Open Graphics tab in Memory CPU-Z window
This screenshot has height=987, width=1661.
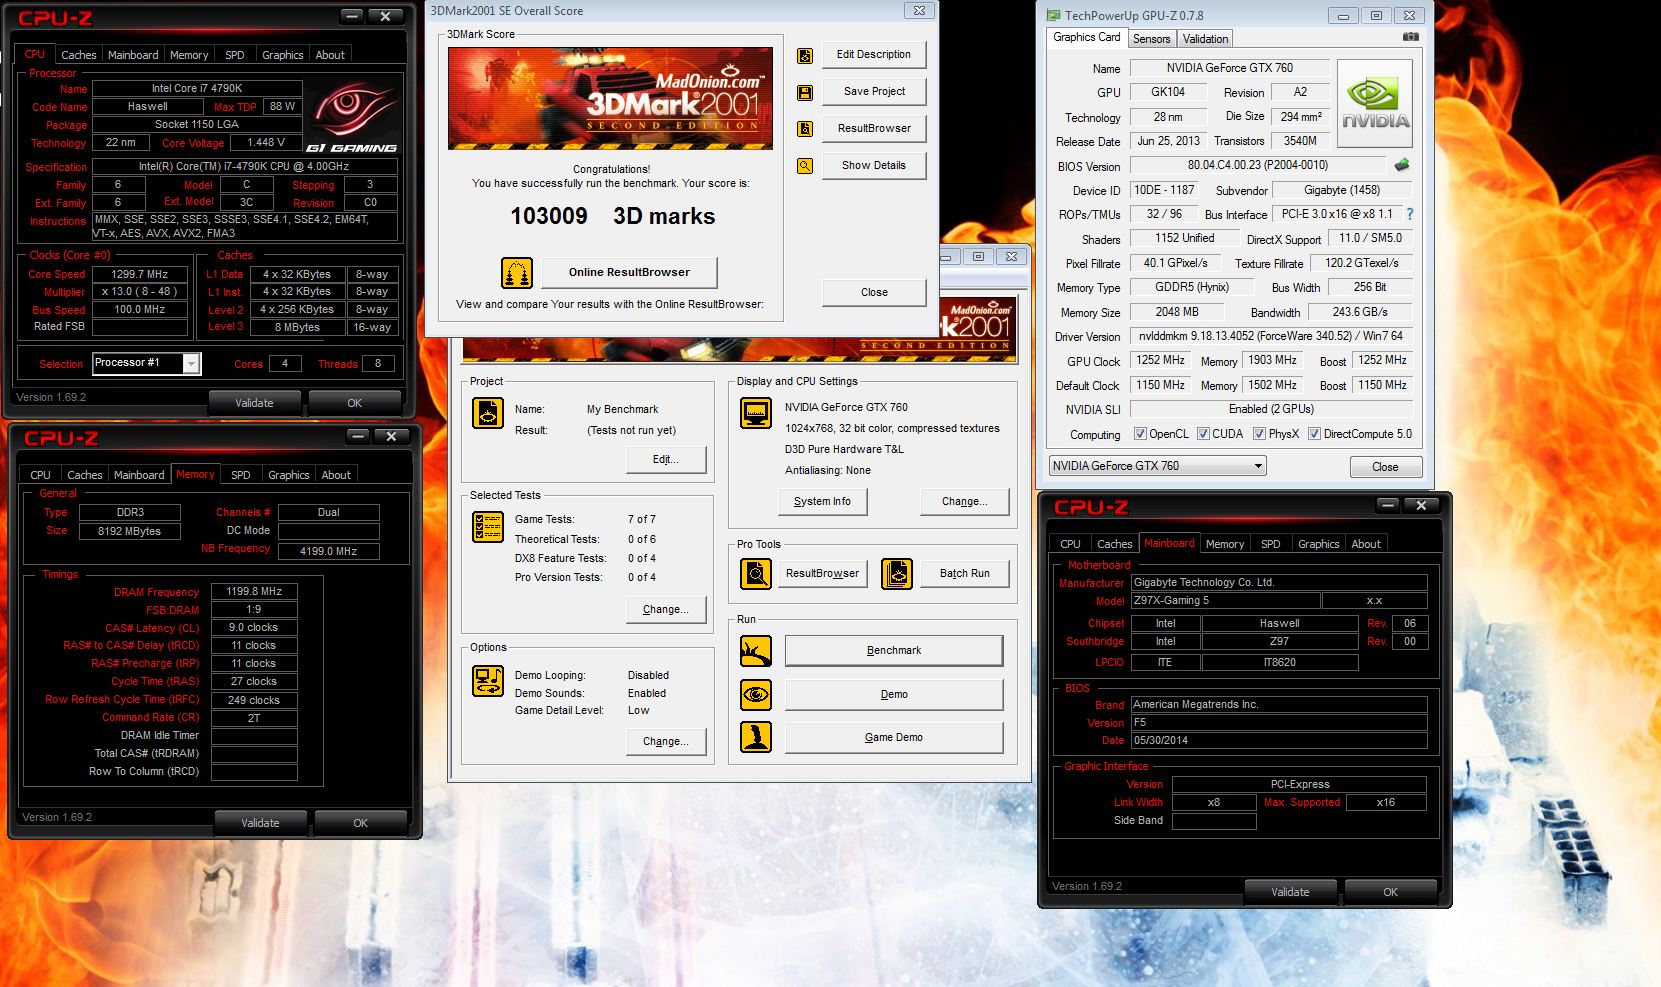point(289,475)
